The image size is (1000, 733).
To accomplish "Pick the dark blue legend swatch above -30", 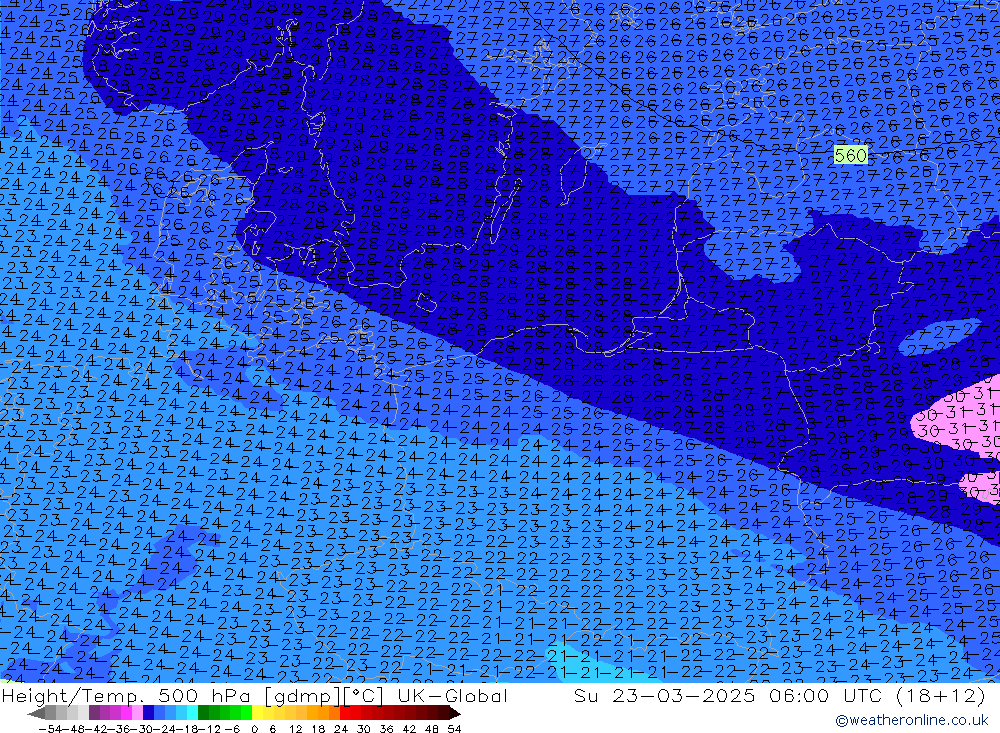I will coord(148,713).
